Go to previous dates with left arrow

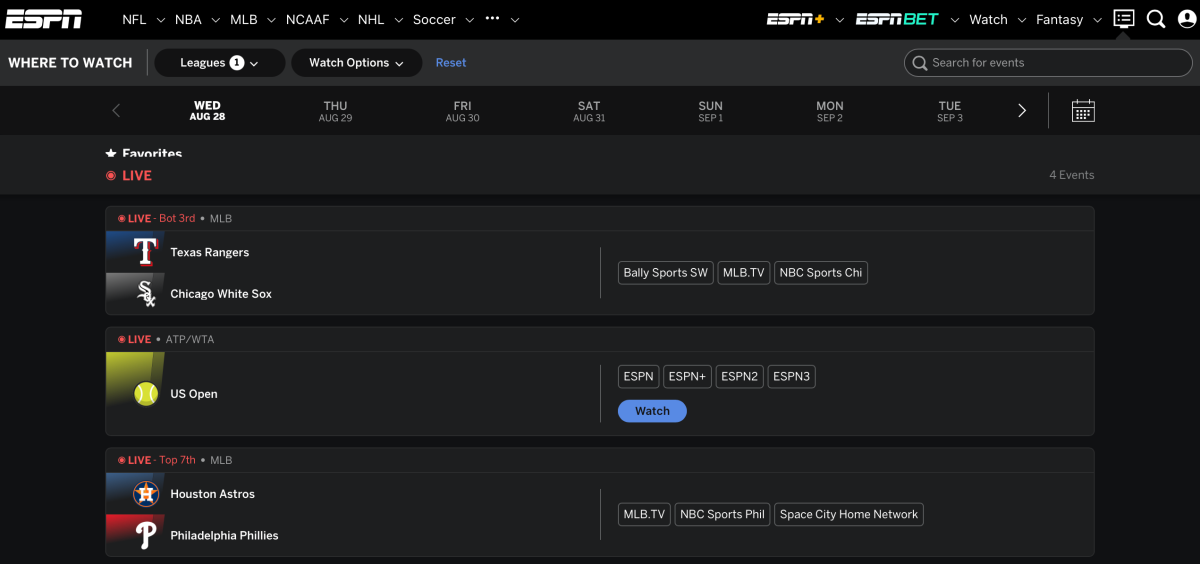pyautogui.click(x=116, y=111)
